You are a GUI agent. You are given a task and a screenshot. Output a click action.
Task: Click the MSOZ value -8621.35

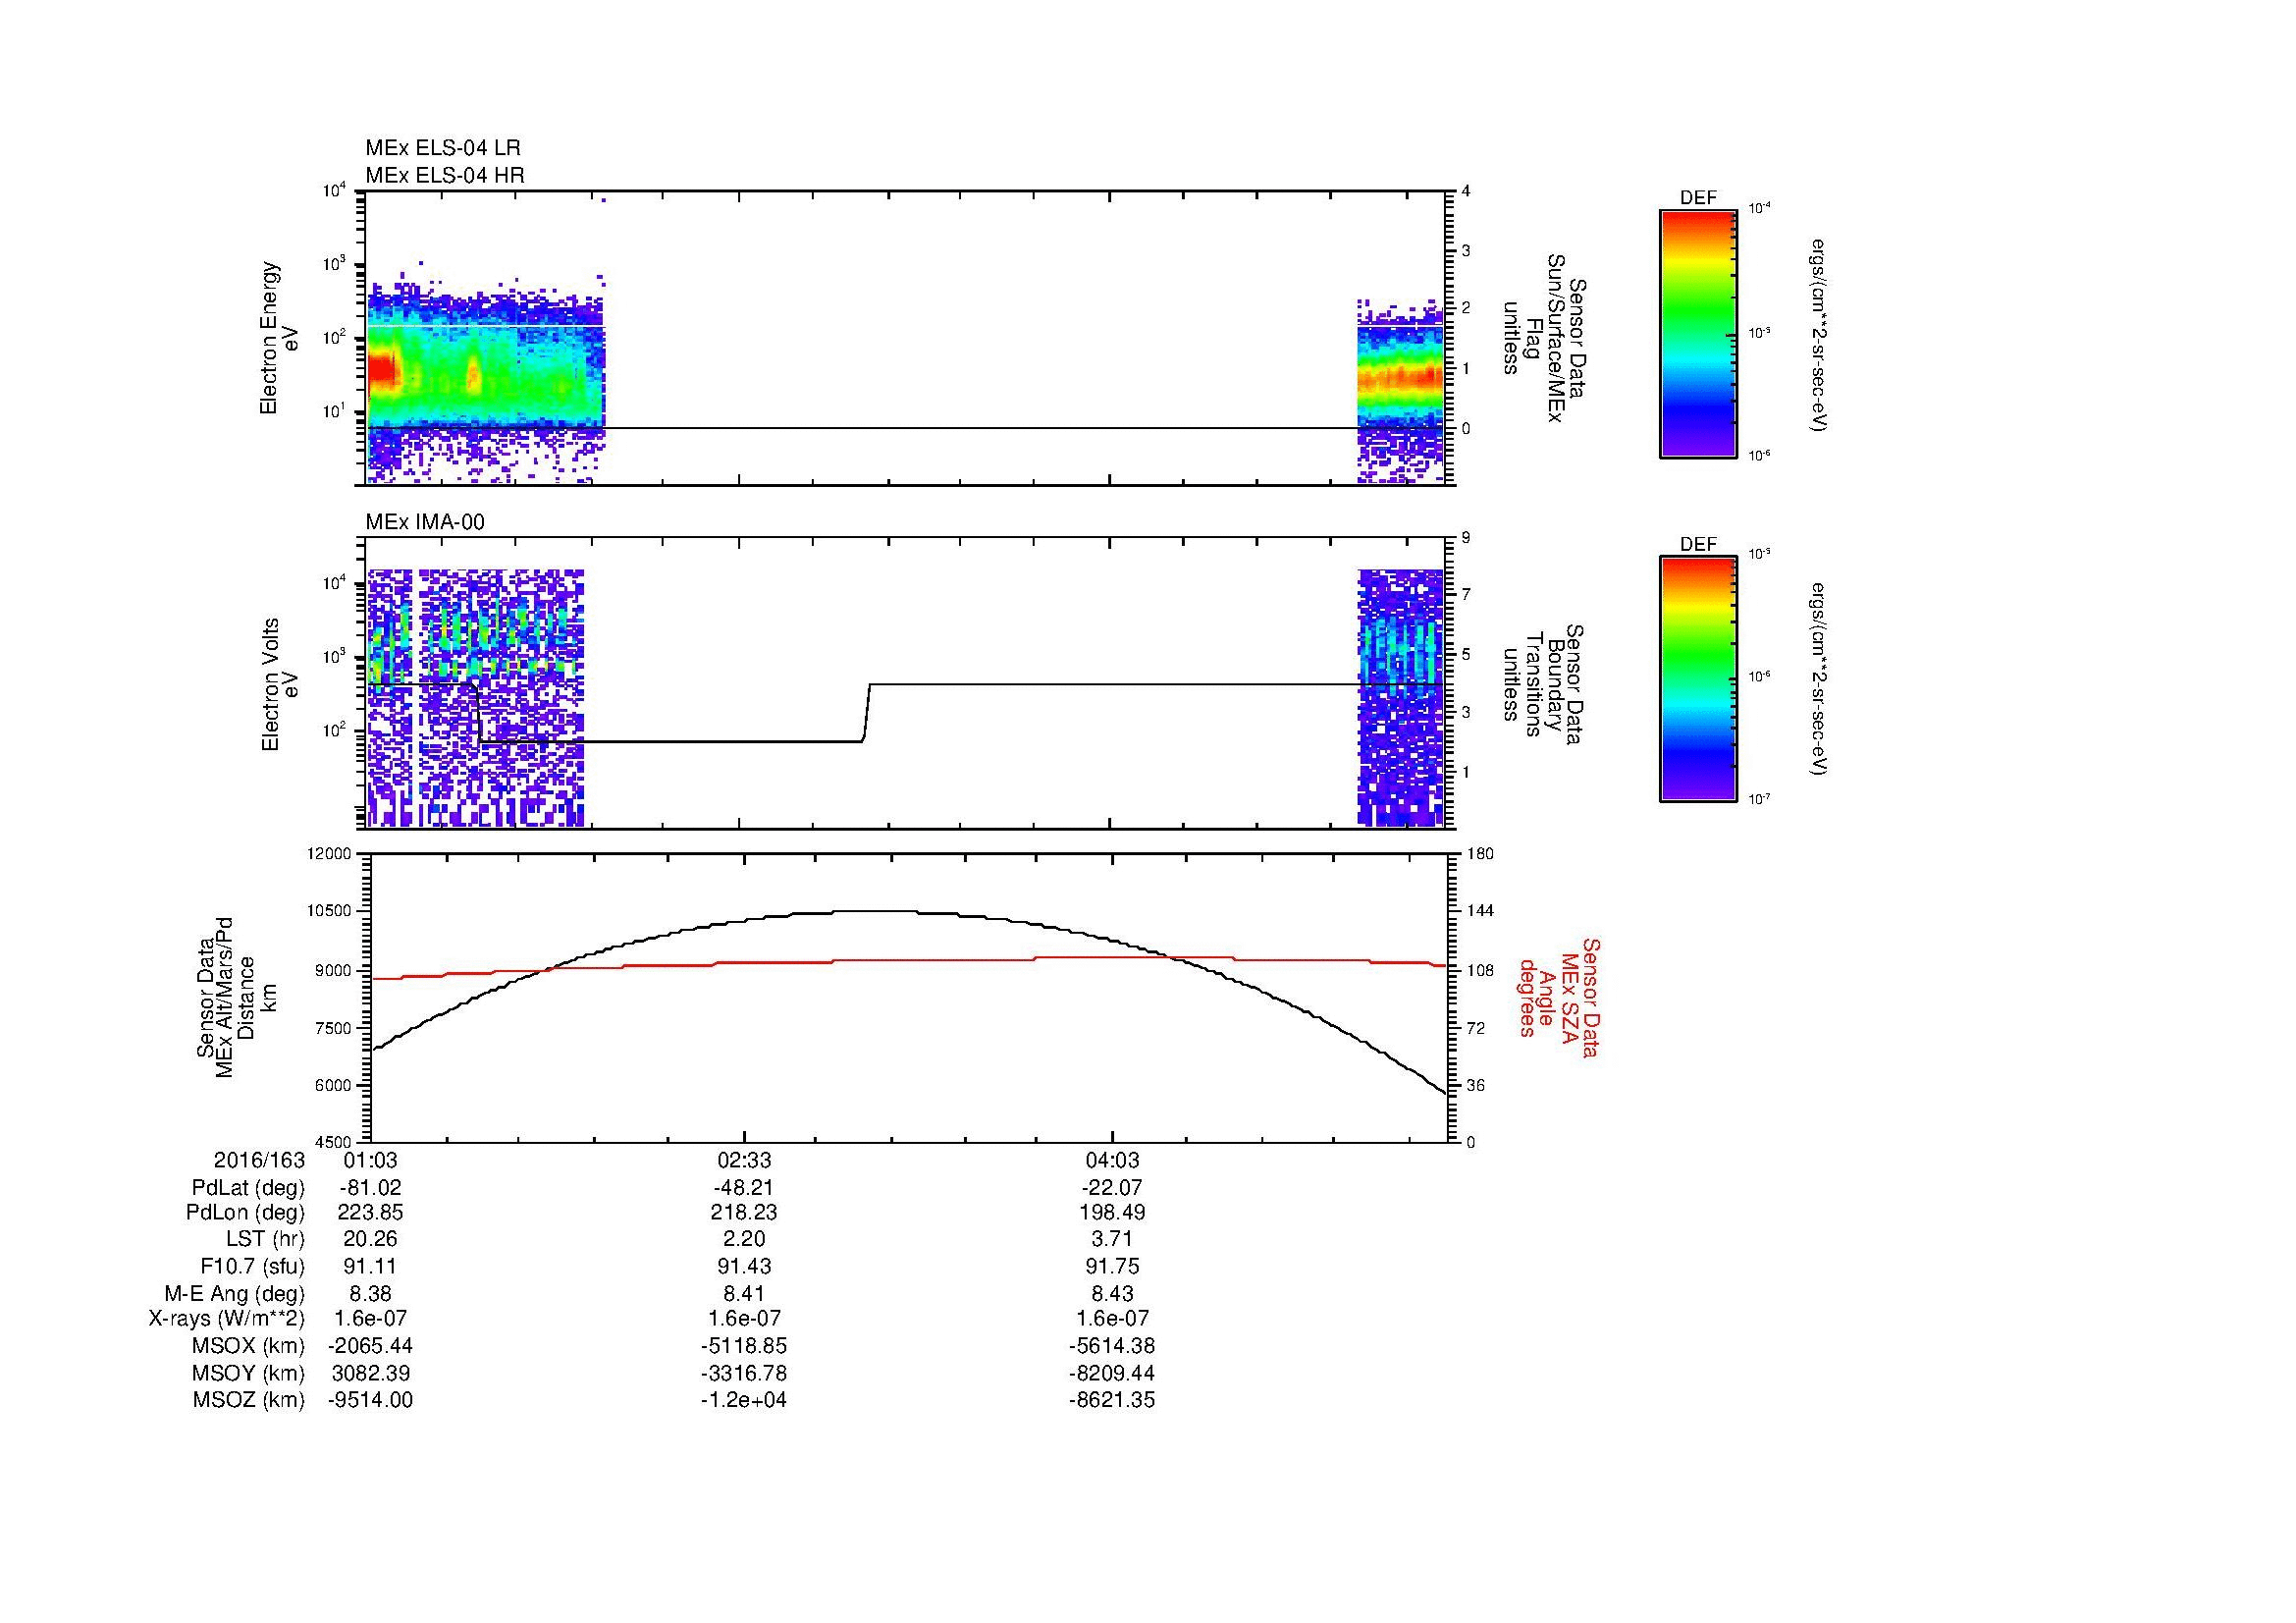1112,1400
